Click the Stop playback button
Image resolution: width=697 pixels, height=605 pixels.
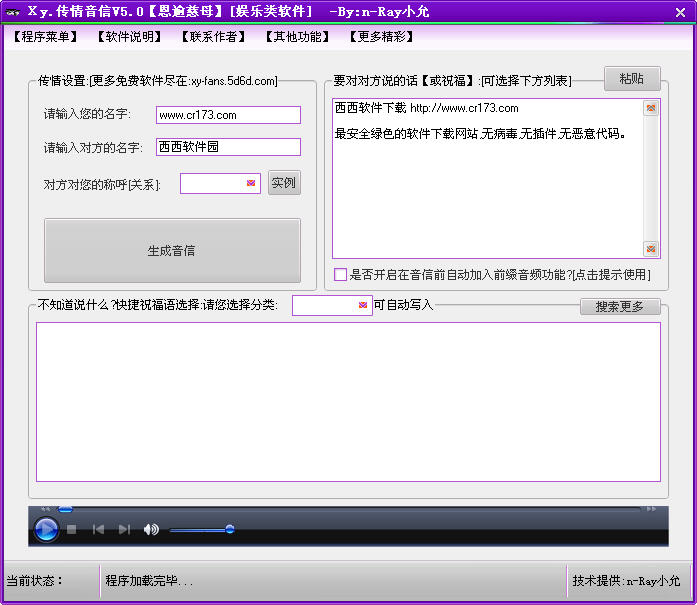(72, 529)
